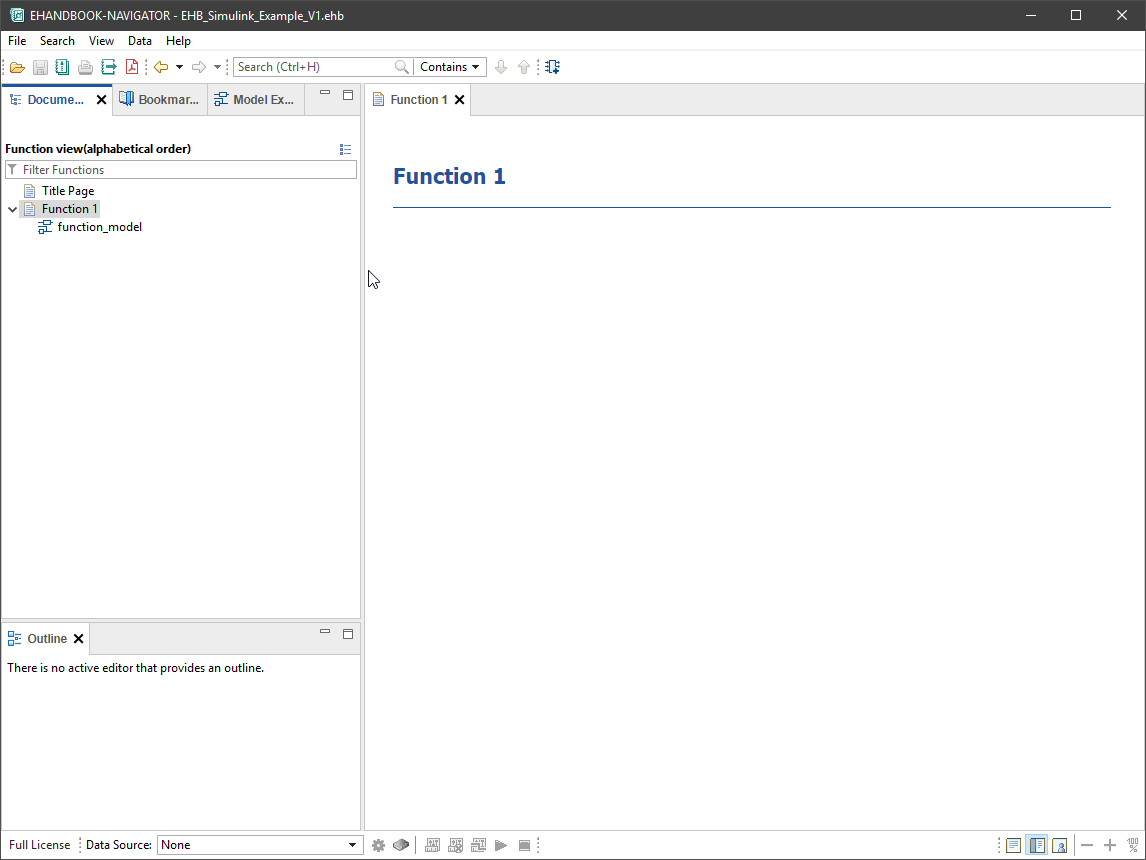
Task: Open the Data menu
Action: tap(140, 41)
